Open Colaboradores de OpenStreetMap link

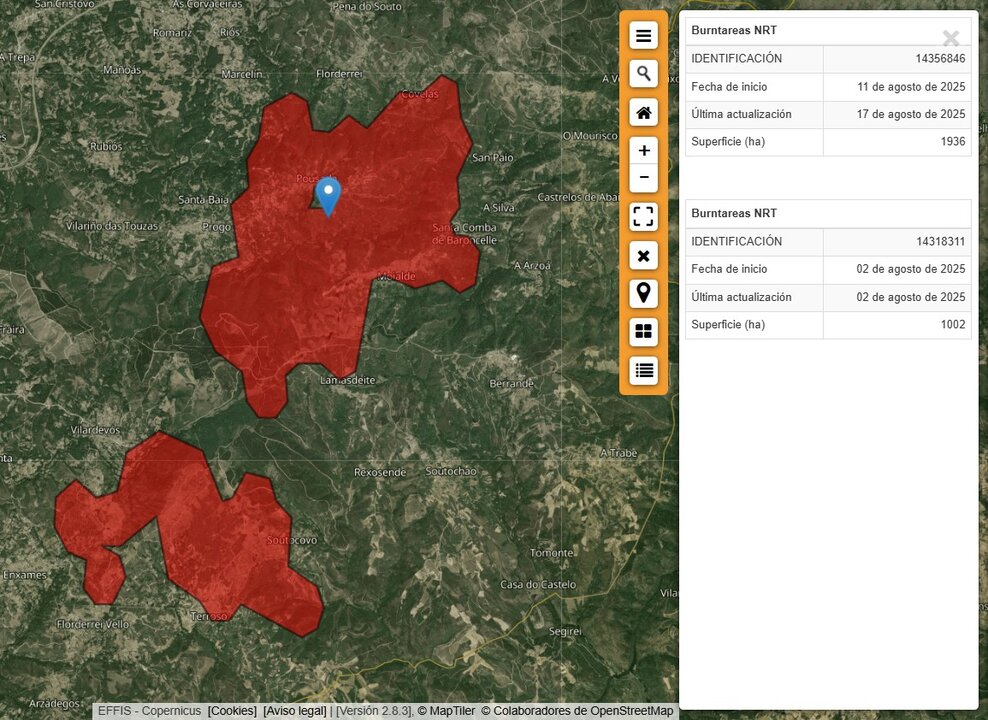point(577,711)
